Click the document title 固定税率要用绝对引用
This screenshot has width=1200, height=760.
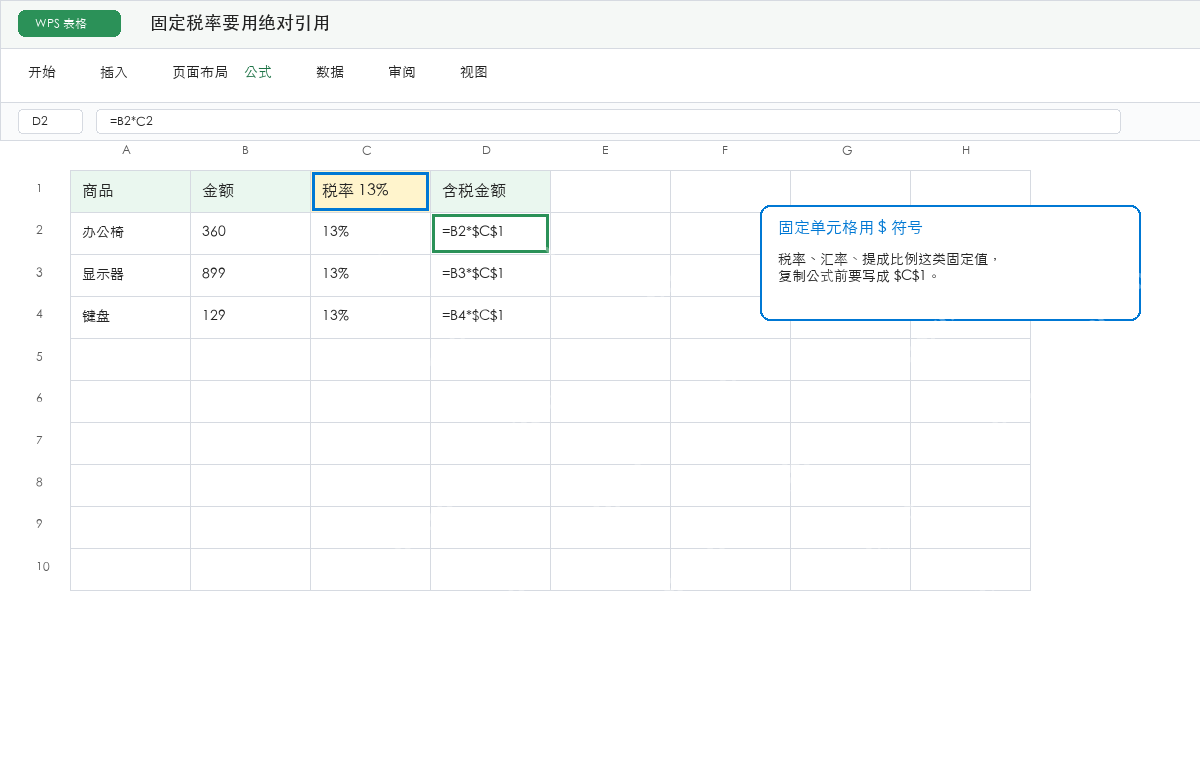[x=240, y=23]
